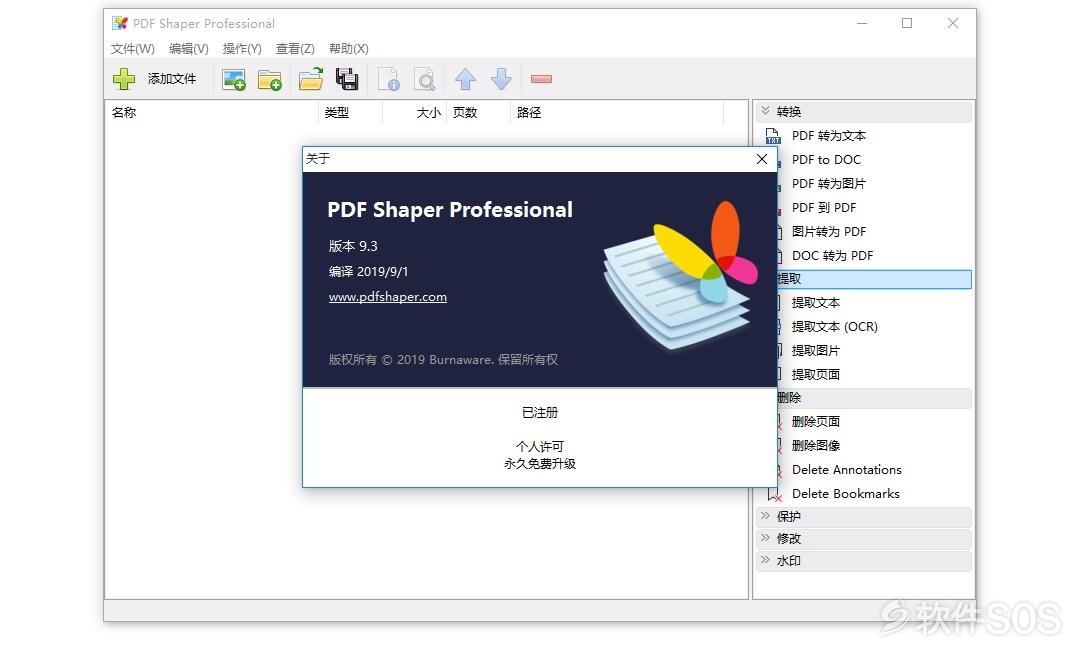Select PDF 转为文本 tool
This screenshot has width=1077, height=647.
coord(828,136)
